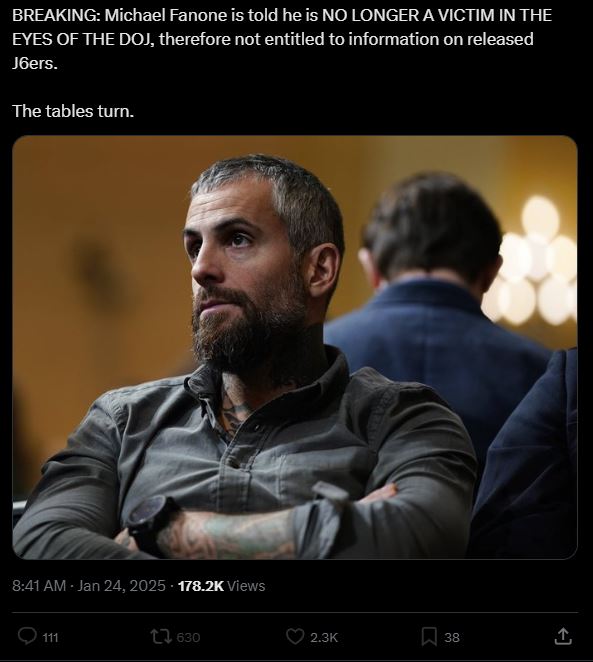Click the 8:41 AM timestamp link
The width and height of the screenshot is (593, 662).
pyautogui.click(x=39, y=586)
